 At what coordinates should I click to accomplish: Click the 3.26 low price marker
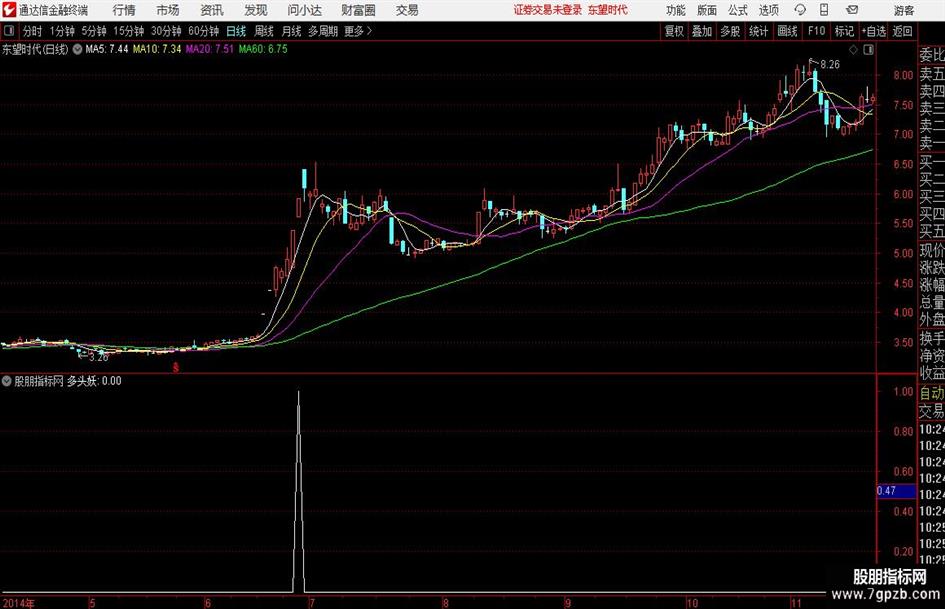click(98, 357)
